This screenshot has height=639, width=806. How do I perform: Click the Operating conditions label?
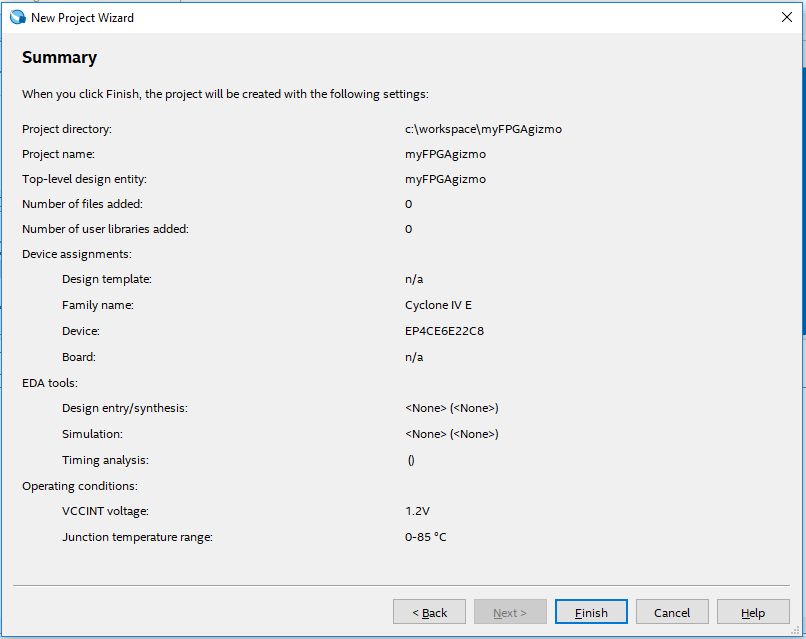pos(80,486)
